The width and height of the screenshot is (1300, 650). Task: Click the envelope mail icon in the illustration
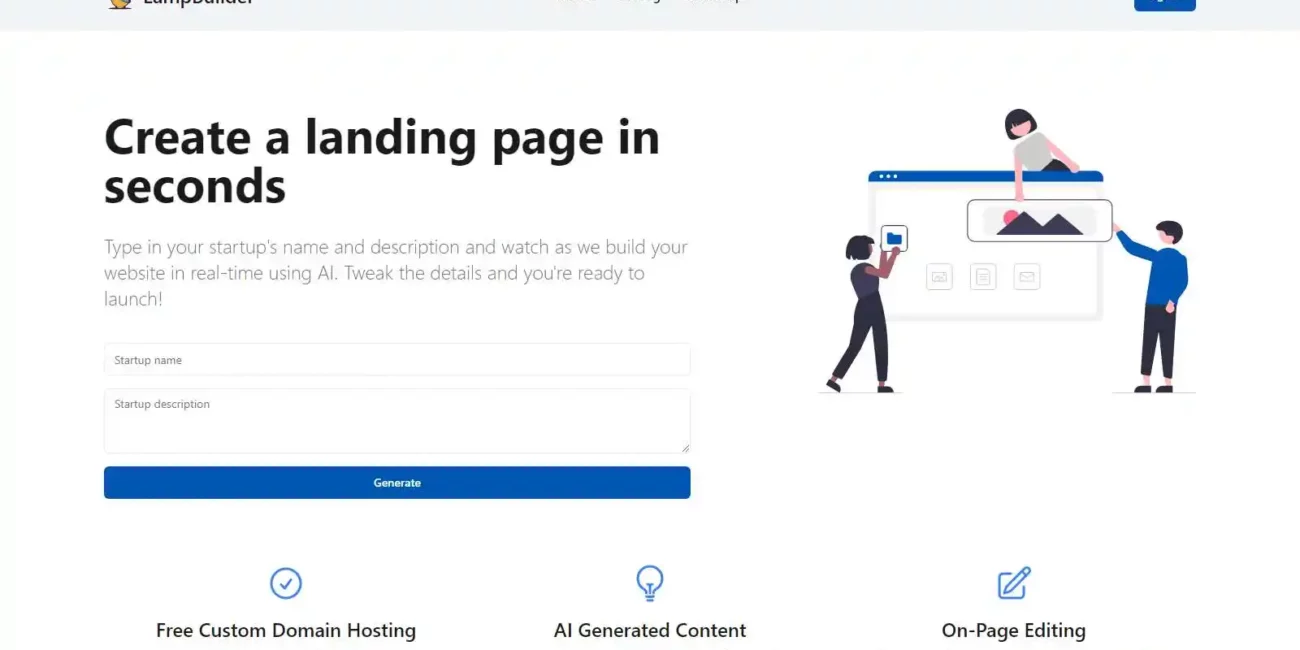click(1027, 277)
